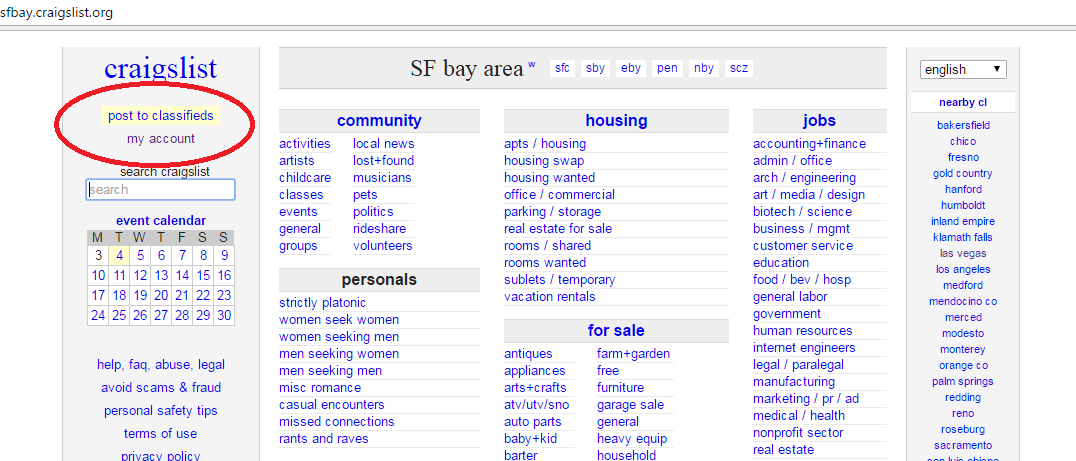Open my account link

coord(161,139)
